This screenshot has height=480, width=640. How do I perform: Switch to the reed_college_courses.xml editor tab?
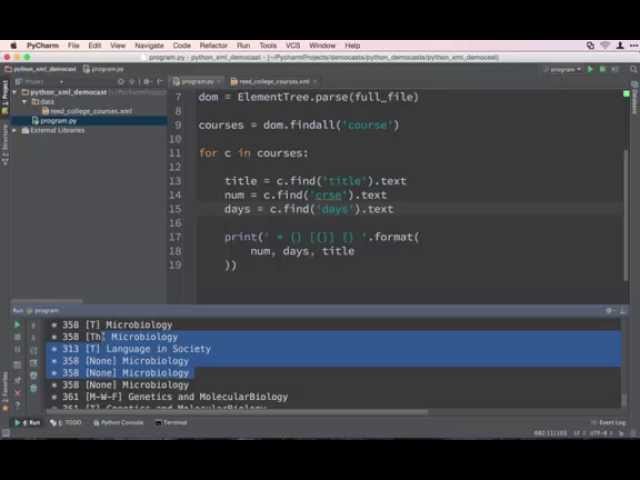coord(273,82)
